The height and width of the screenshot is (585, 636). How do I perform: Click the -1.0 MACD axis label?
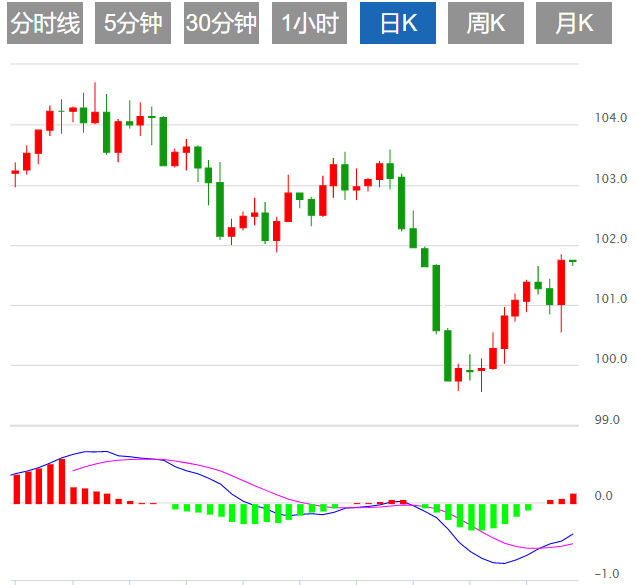click(604, 573)
